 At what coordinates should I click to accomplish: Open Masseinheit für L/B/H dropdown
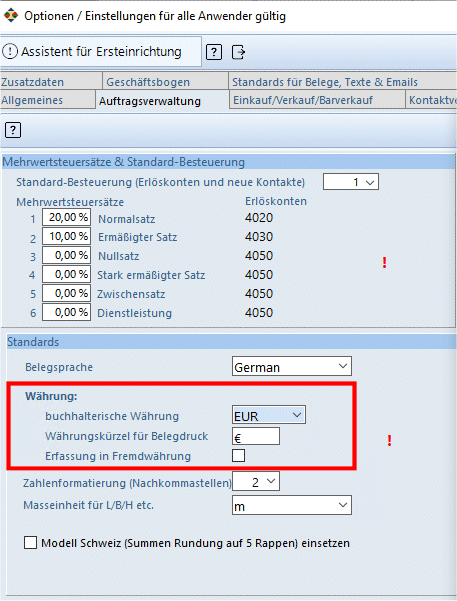(292, 505)
